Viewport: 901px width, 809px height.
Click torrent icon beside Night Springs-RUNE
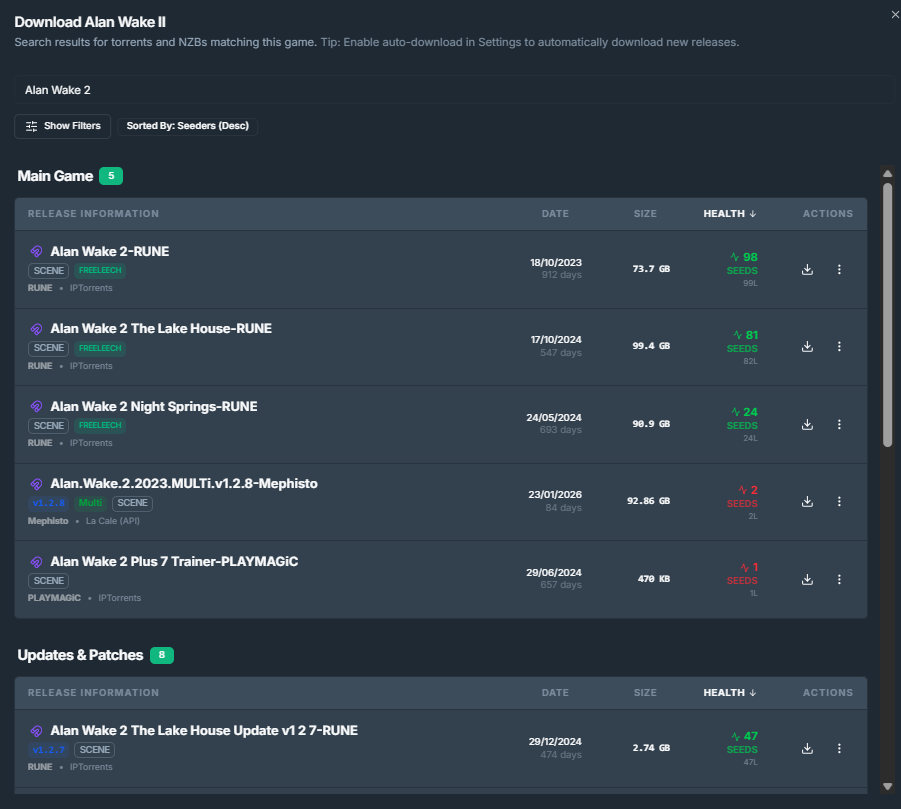[36, 406]
